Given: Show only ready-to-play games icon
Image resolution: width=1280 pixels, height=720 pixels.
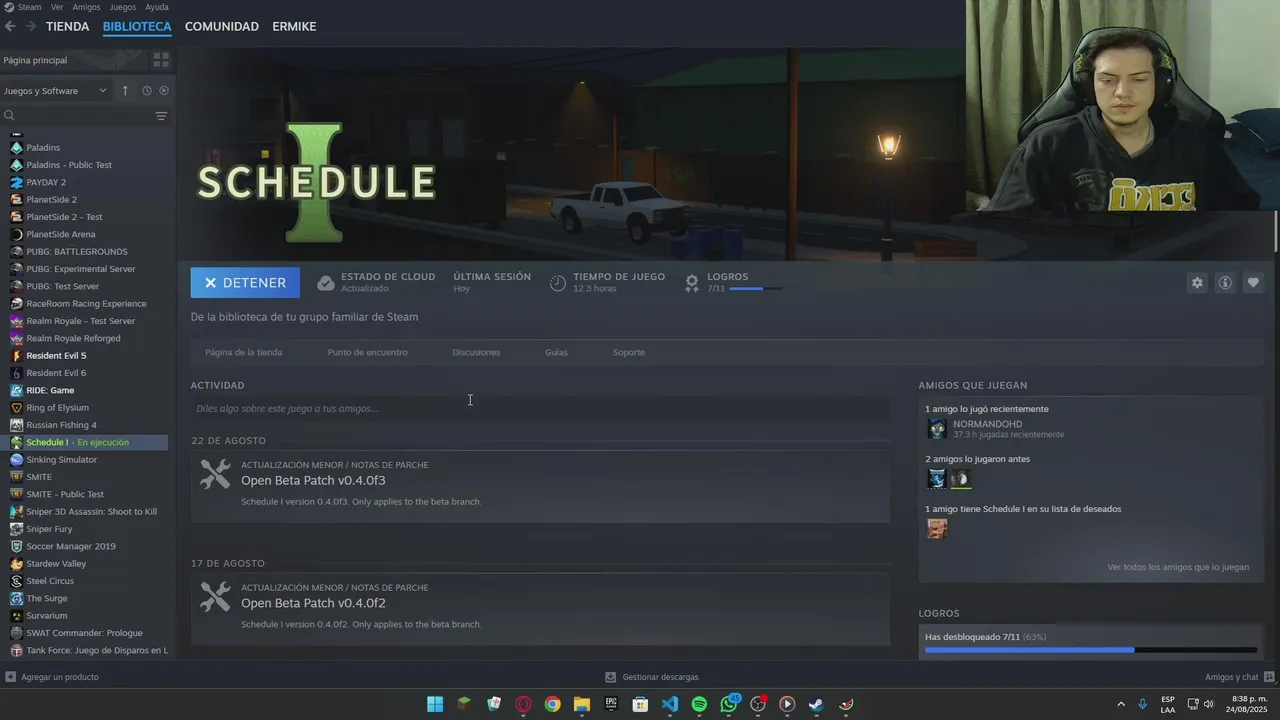Looking at the screenshot, I should point(164,91).
